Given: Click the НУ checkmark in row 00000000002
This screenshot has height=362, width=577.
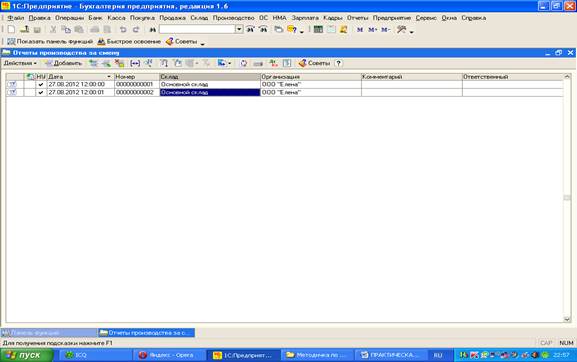Looking at the screenshot, I should point(40,93).
